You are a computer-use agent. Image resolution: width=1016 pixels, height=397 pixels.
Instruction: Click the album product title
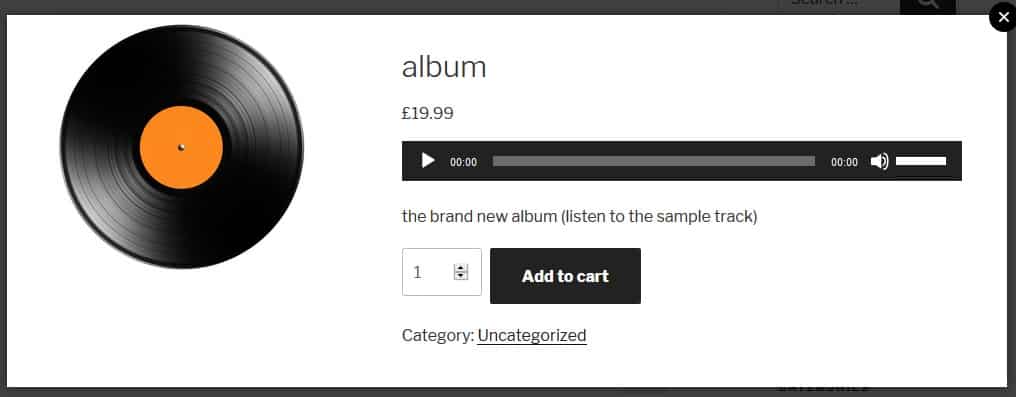point(444,67)
